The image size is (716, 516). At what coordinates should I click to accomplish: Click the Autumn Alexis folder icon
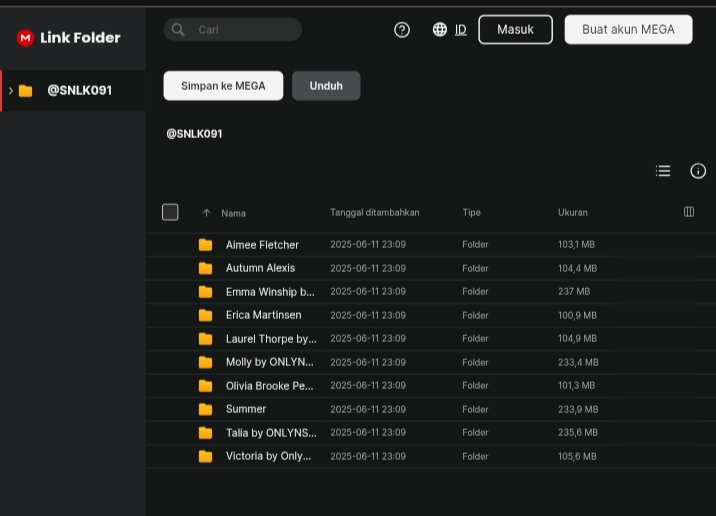point(205,268)
